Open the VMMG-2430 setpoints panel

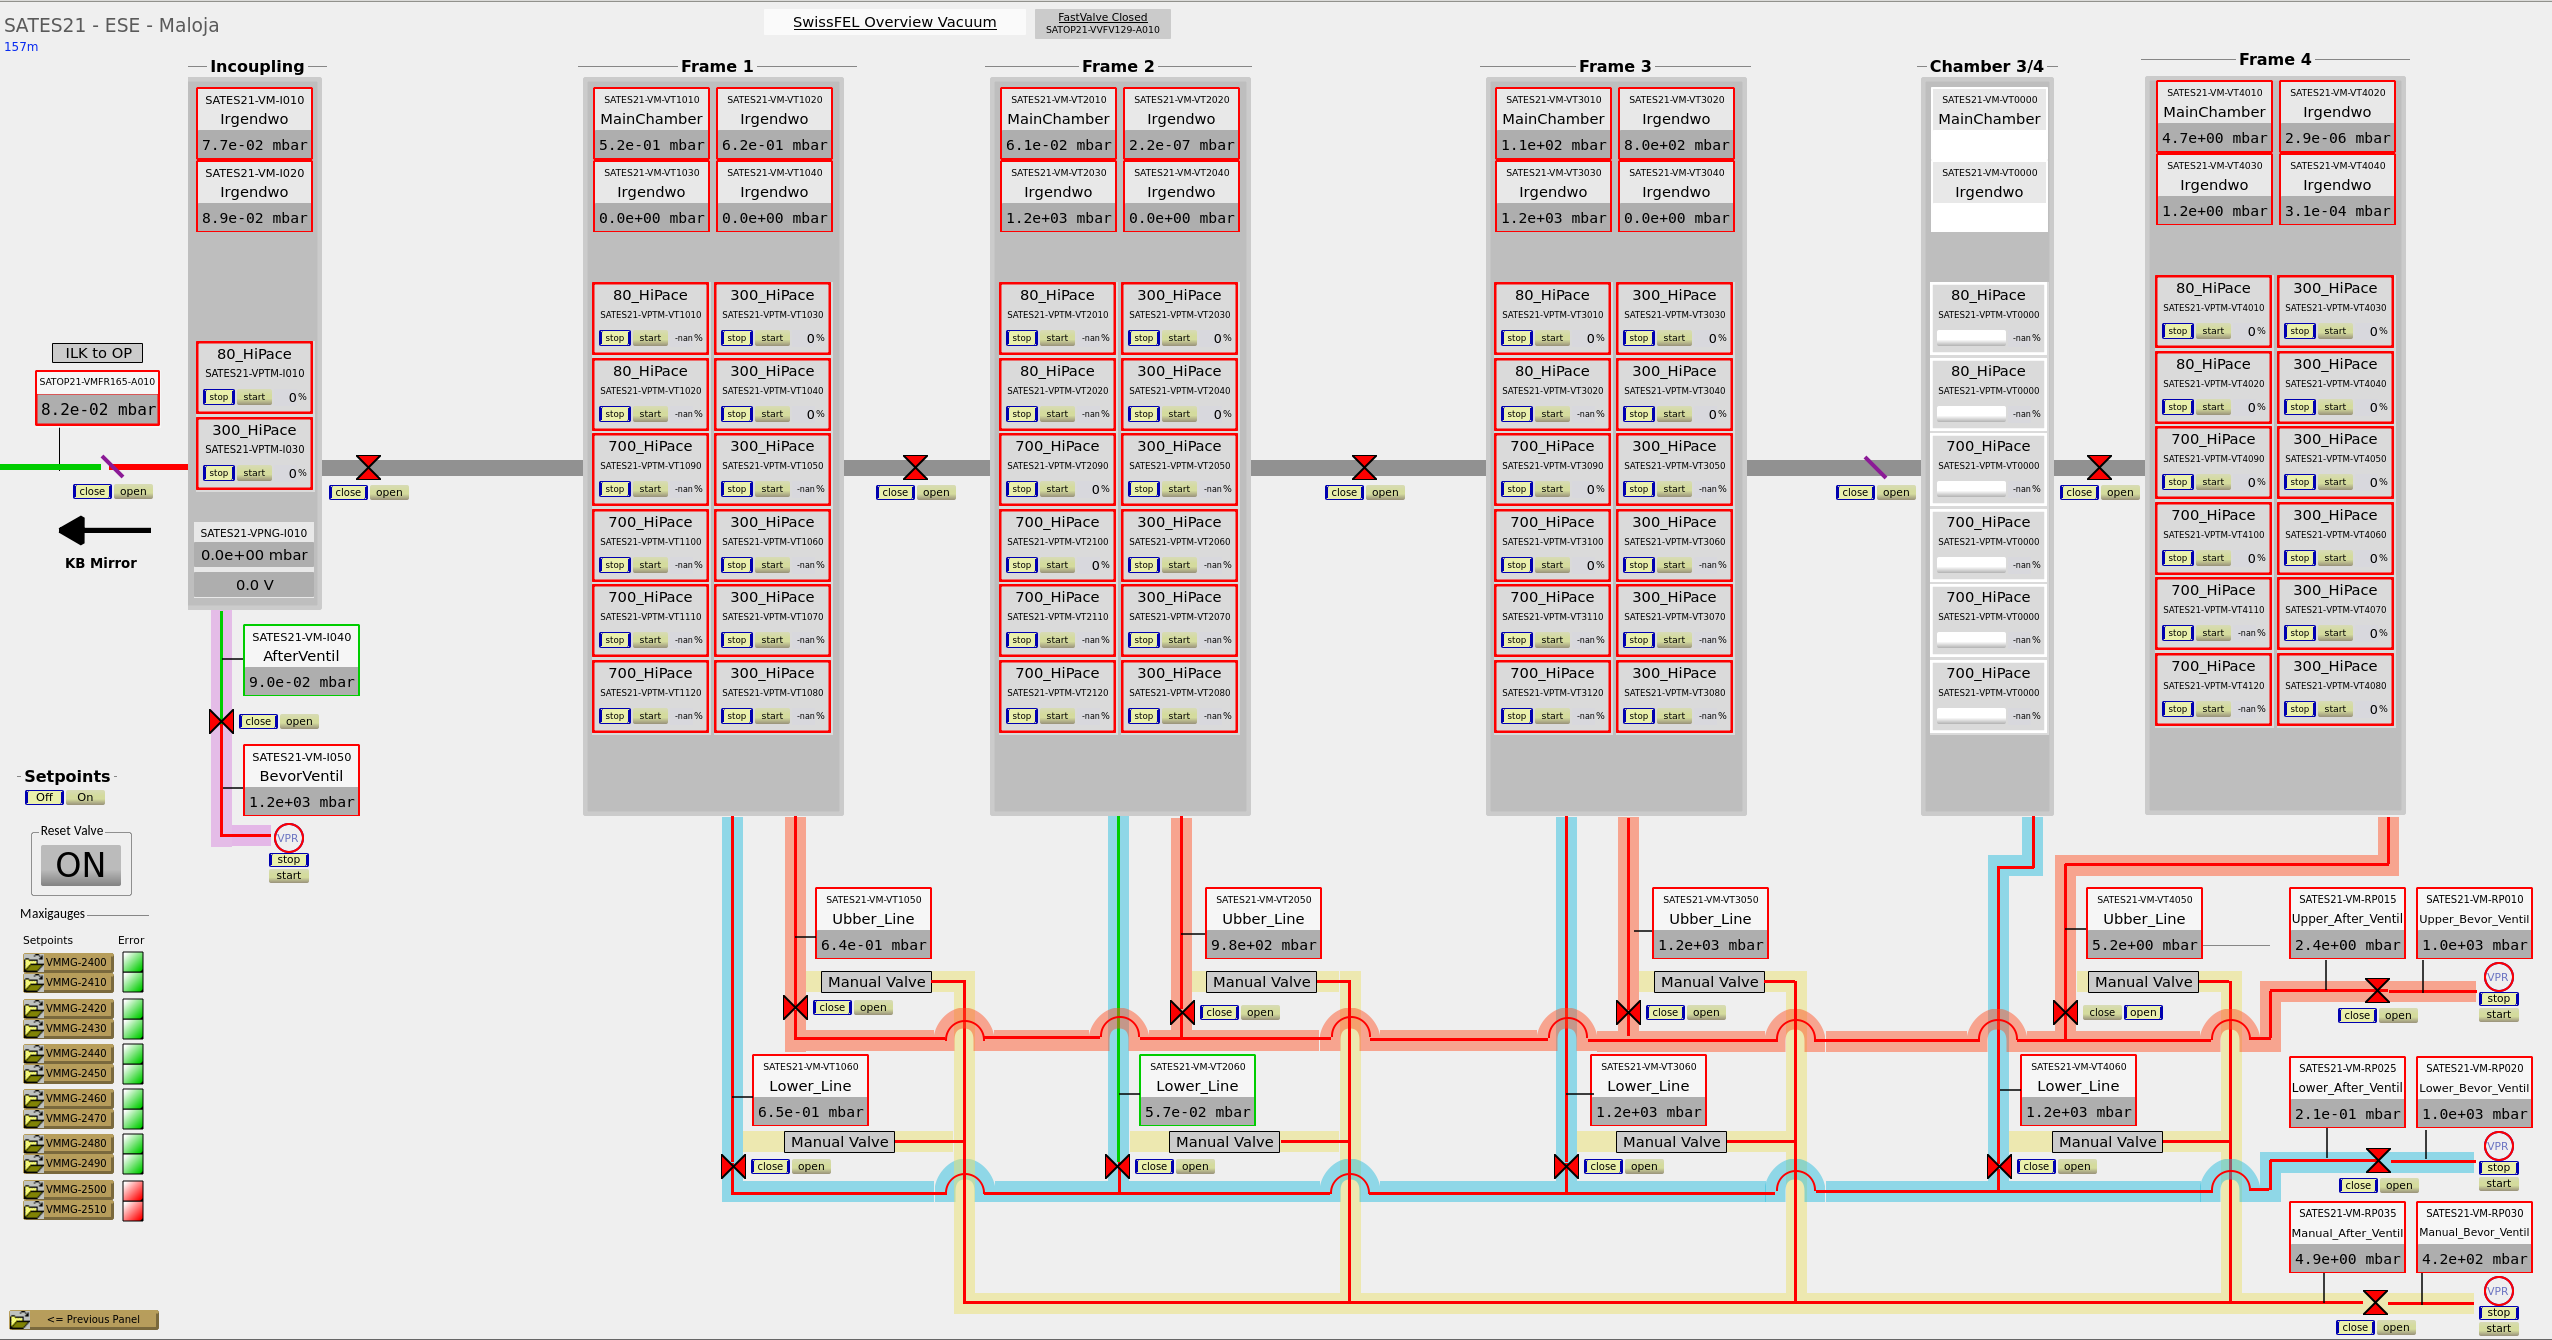pos(68,1028)
